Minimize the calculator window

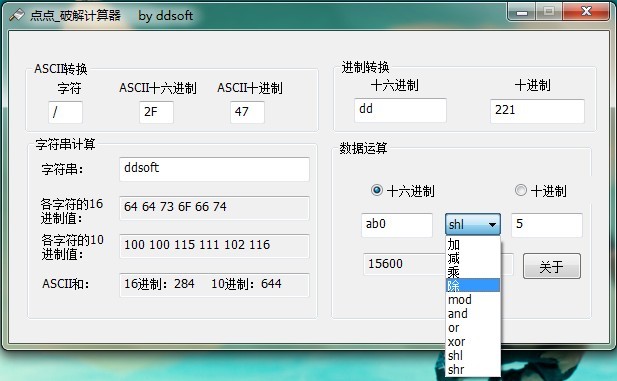(x=522, y=12)
